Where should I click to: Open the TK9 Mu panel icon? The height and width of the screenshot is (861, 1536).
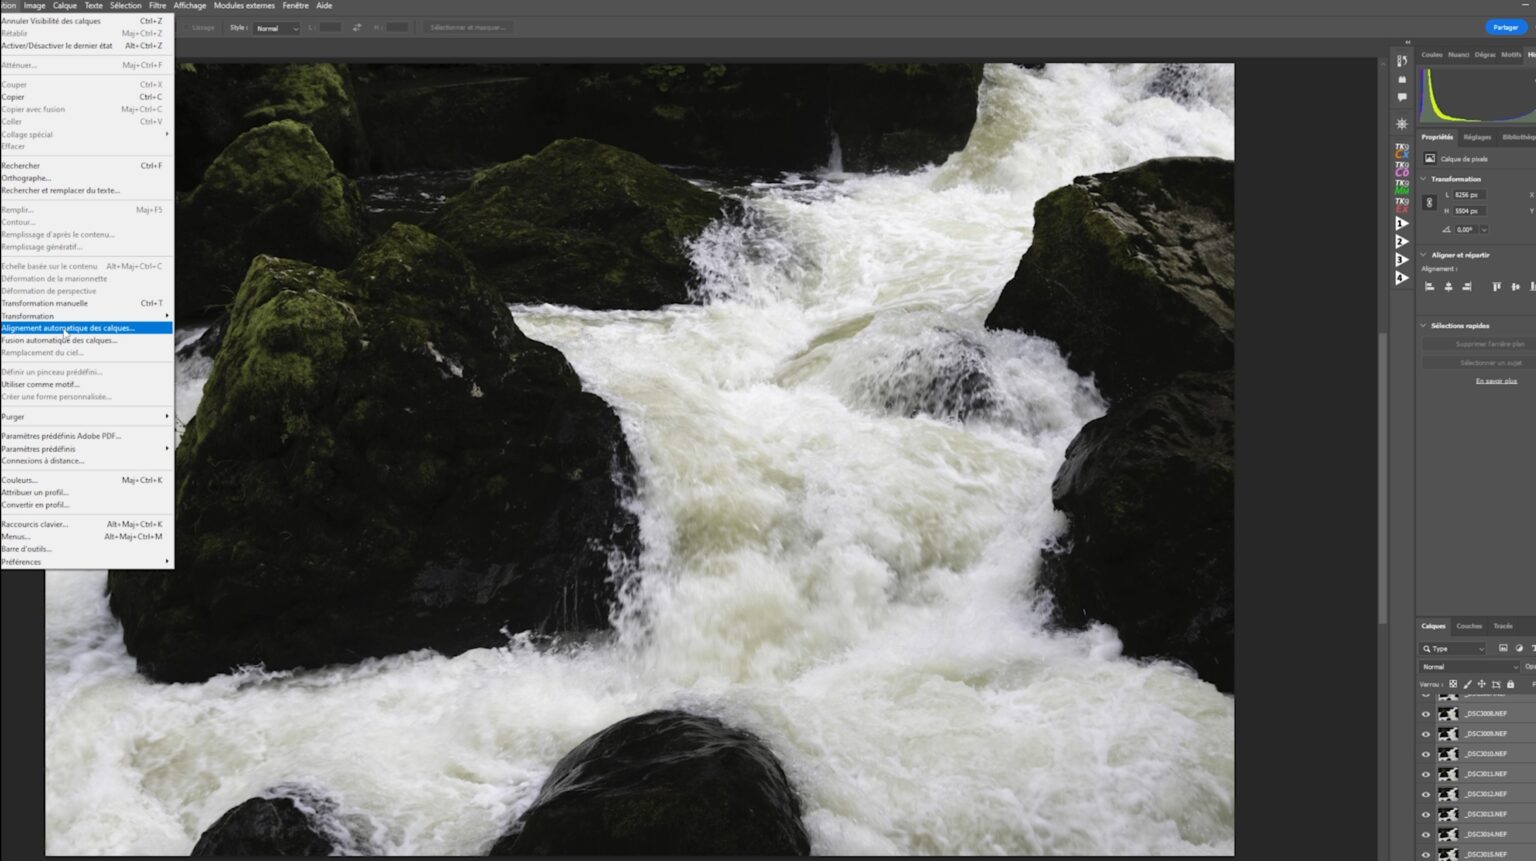[1402, 187]
